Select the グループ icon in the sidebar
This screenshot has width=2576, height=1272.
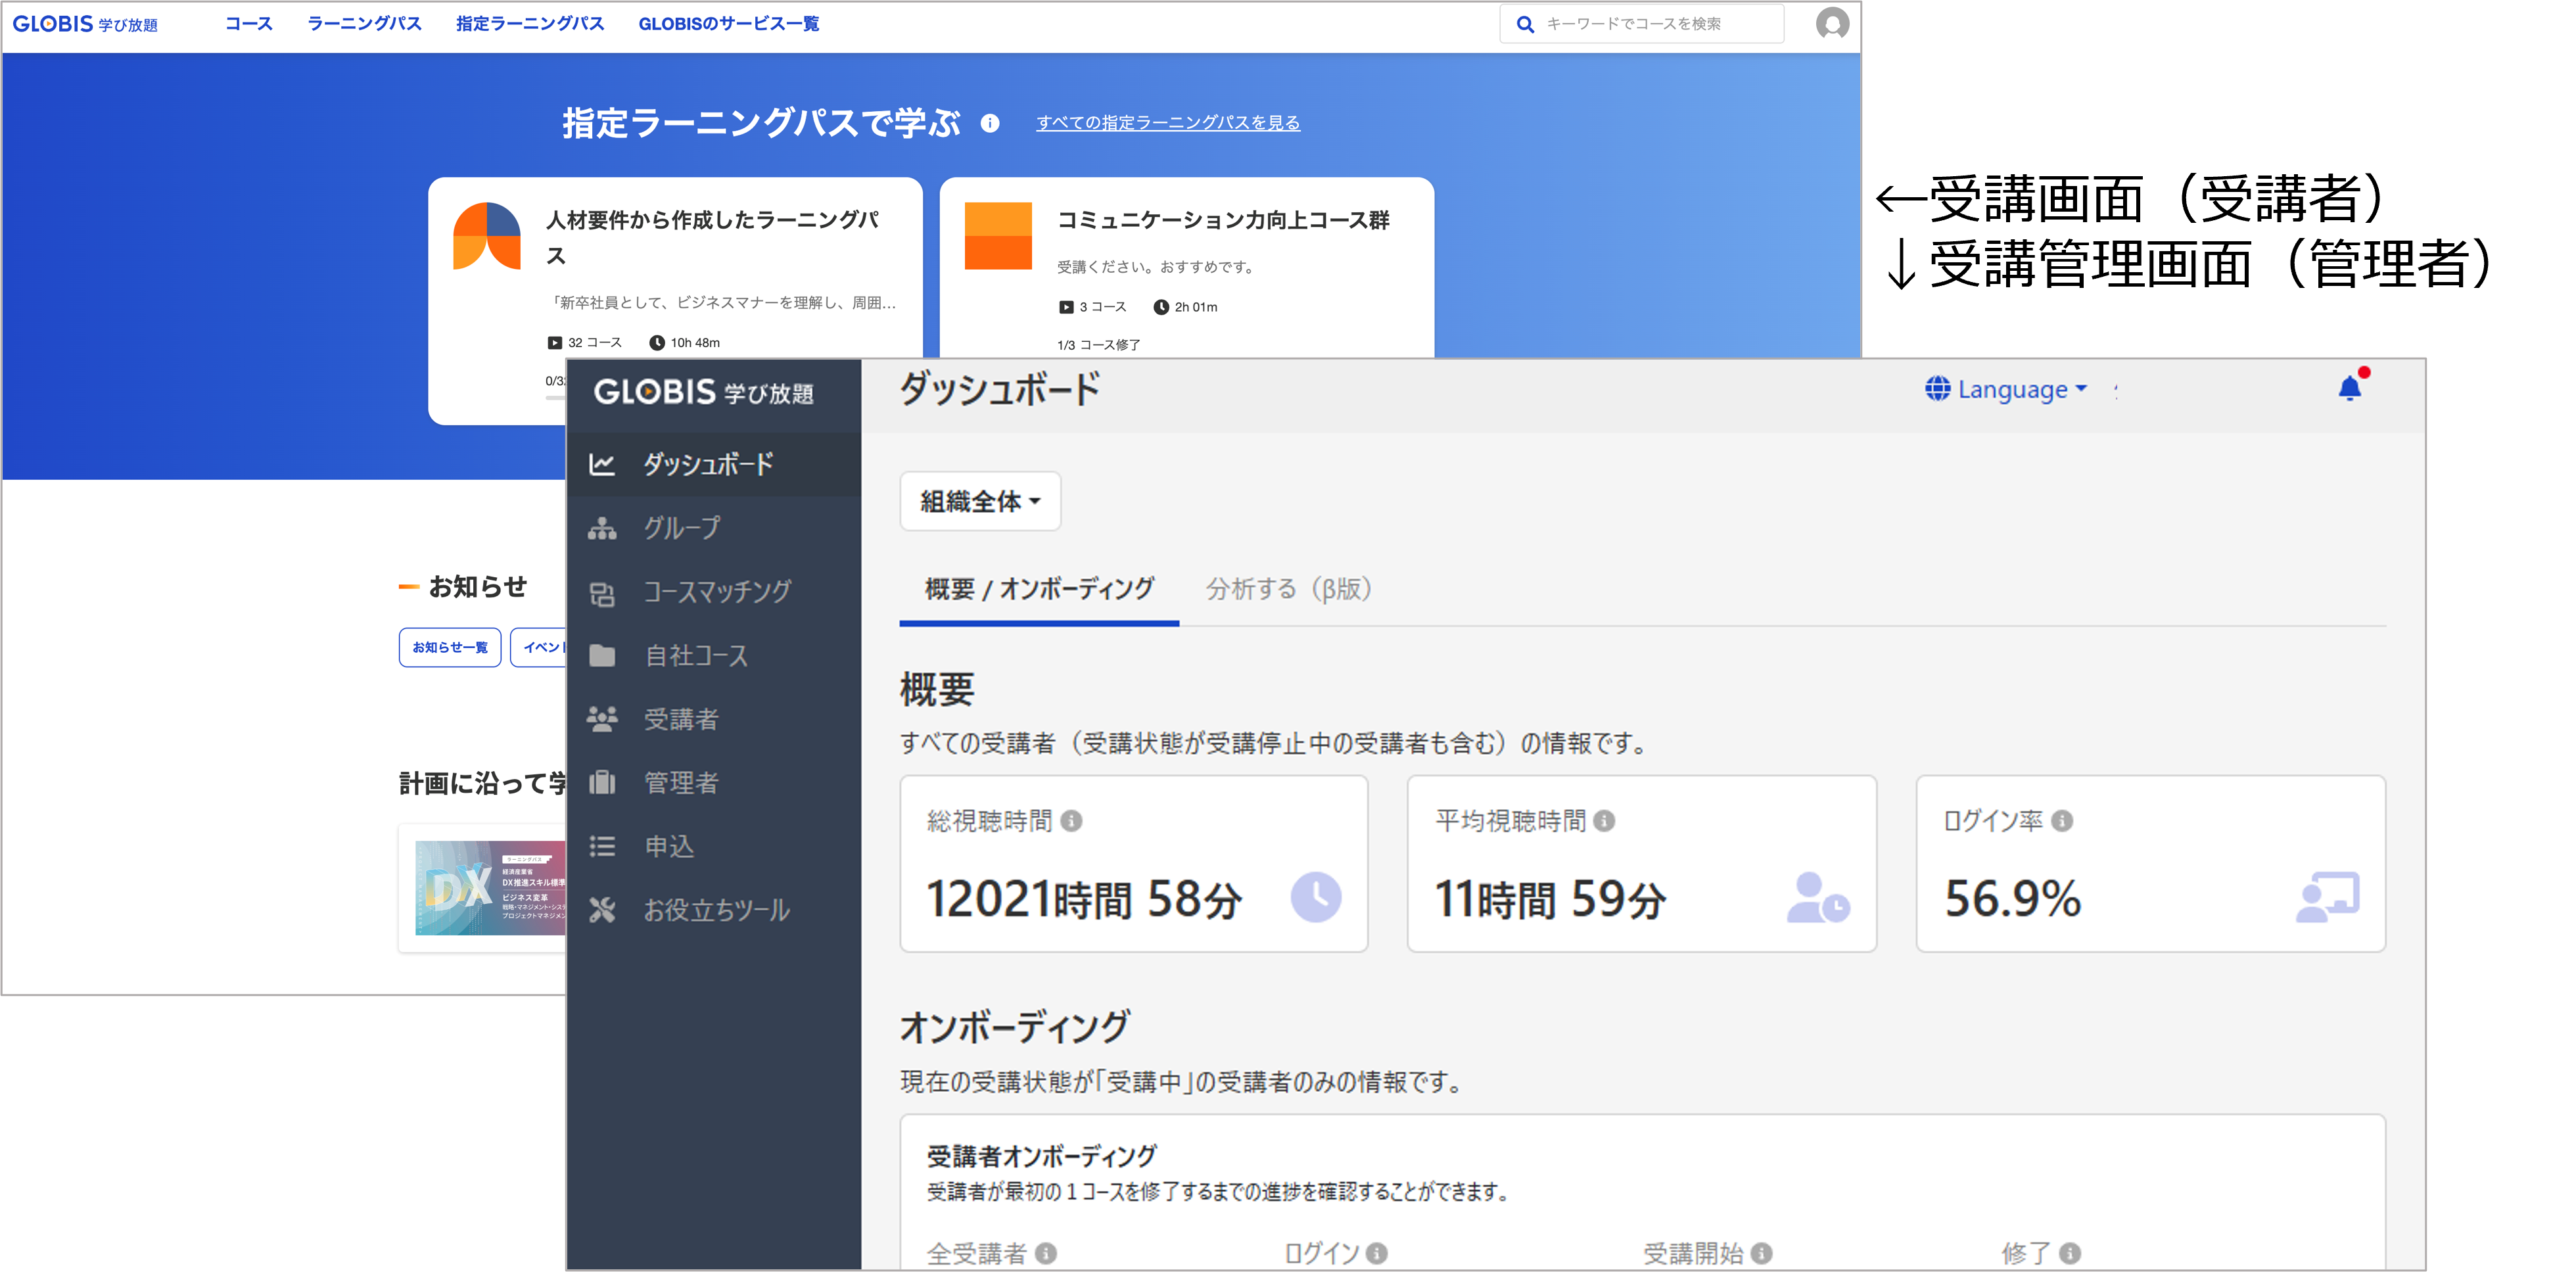[x=604, y=528]
